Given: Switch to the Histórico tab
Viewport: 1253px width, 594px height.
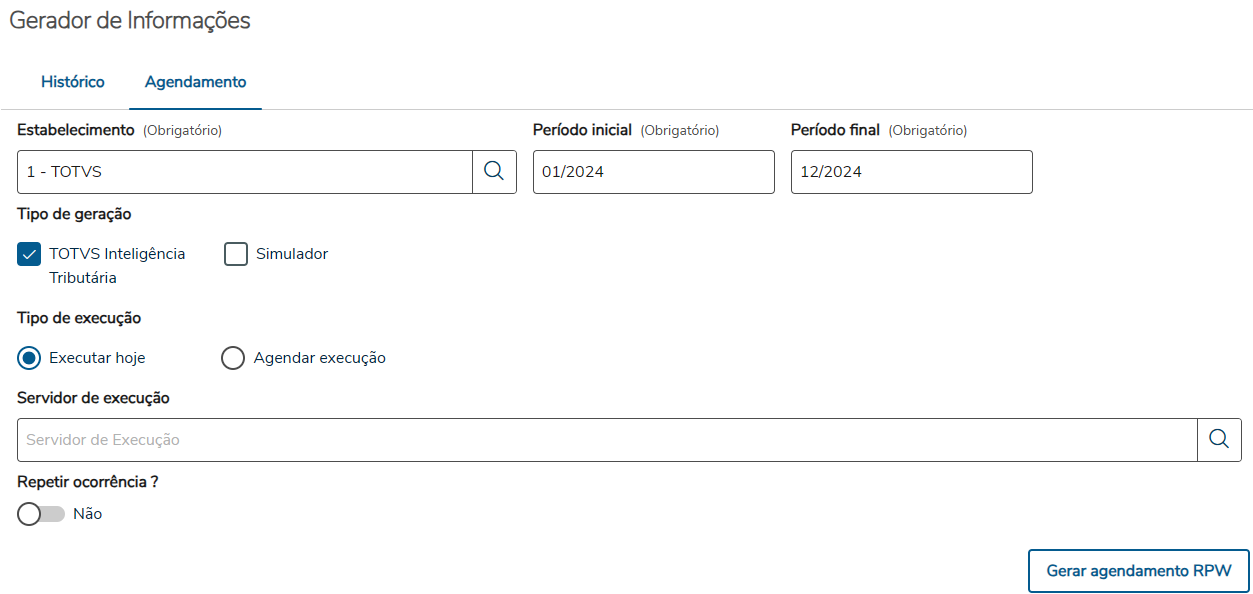Looking at the screenshot, I should point(73,82).
